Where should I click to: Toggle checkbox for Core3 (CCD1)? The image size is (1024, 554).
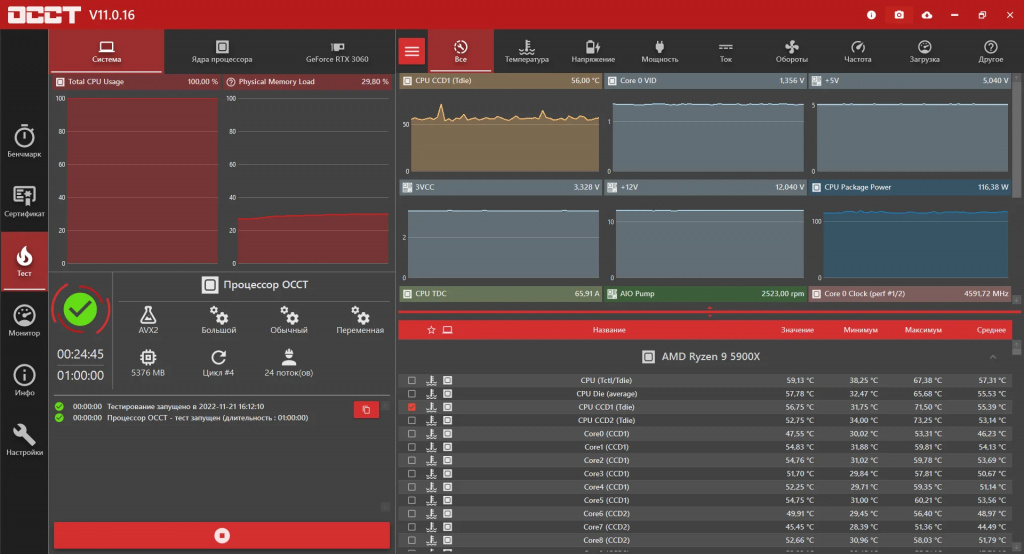(411, 474)
